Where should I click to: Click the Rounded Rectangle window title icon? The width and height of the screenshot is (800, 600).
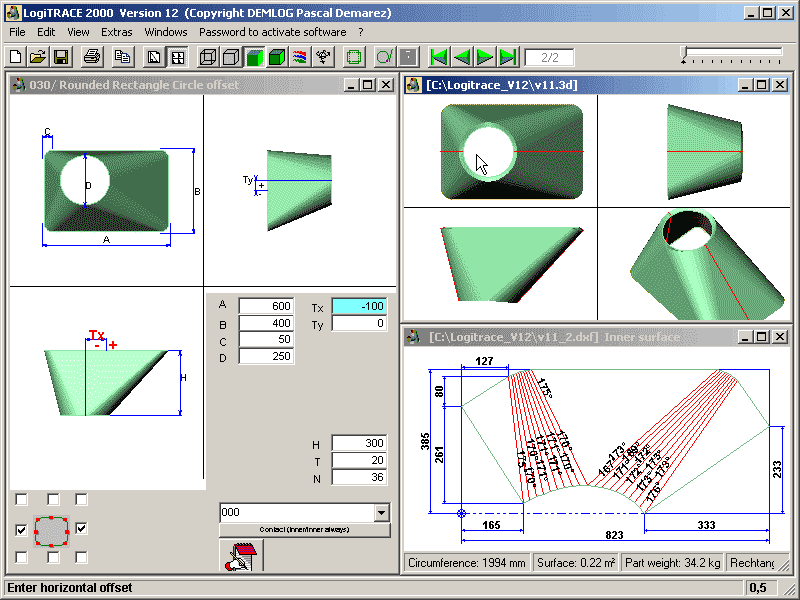click(x=19, y=85)
